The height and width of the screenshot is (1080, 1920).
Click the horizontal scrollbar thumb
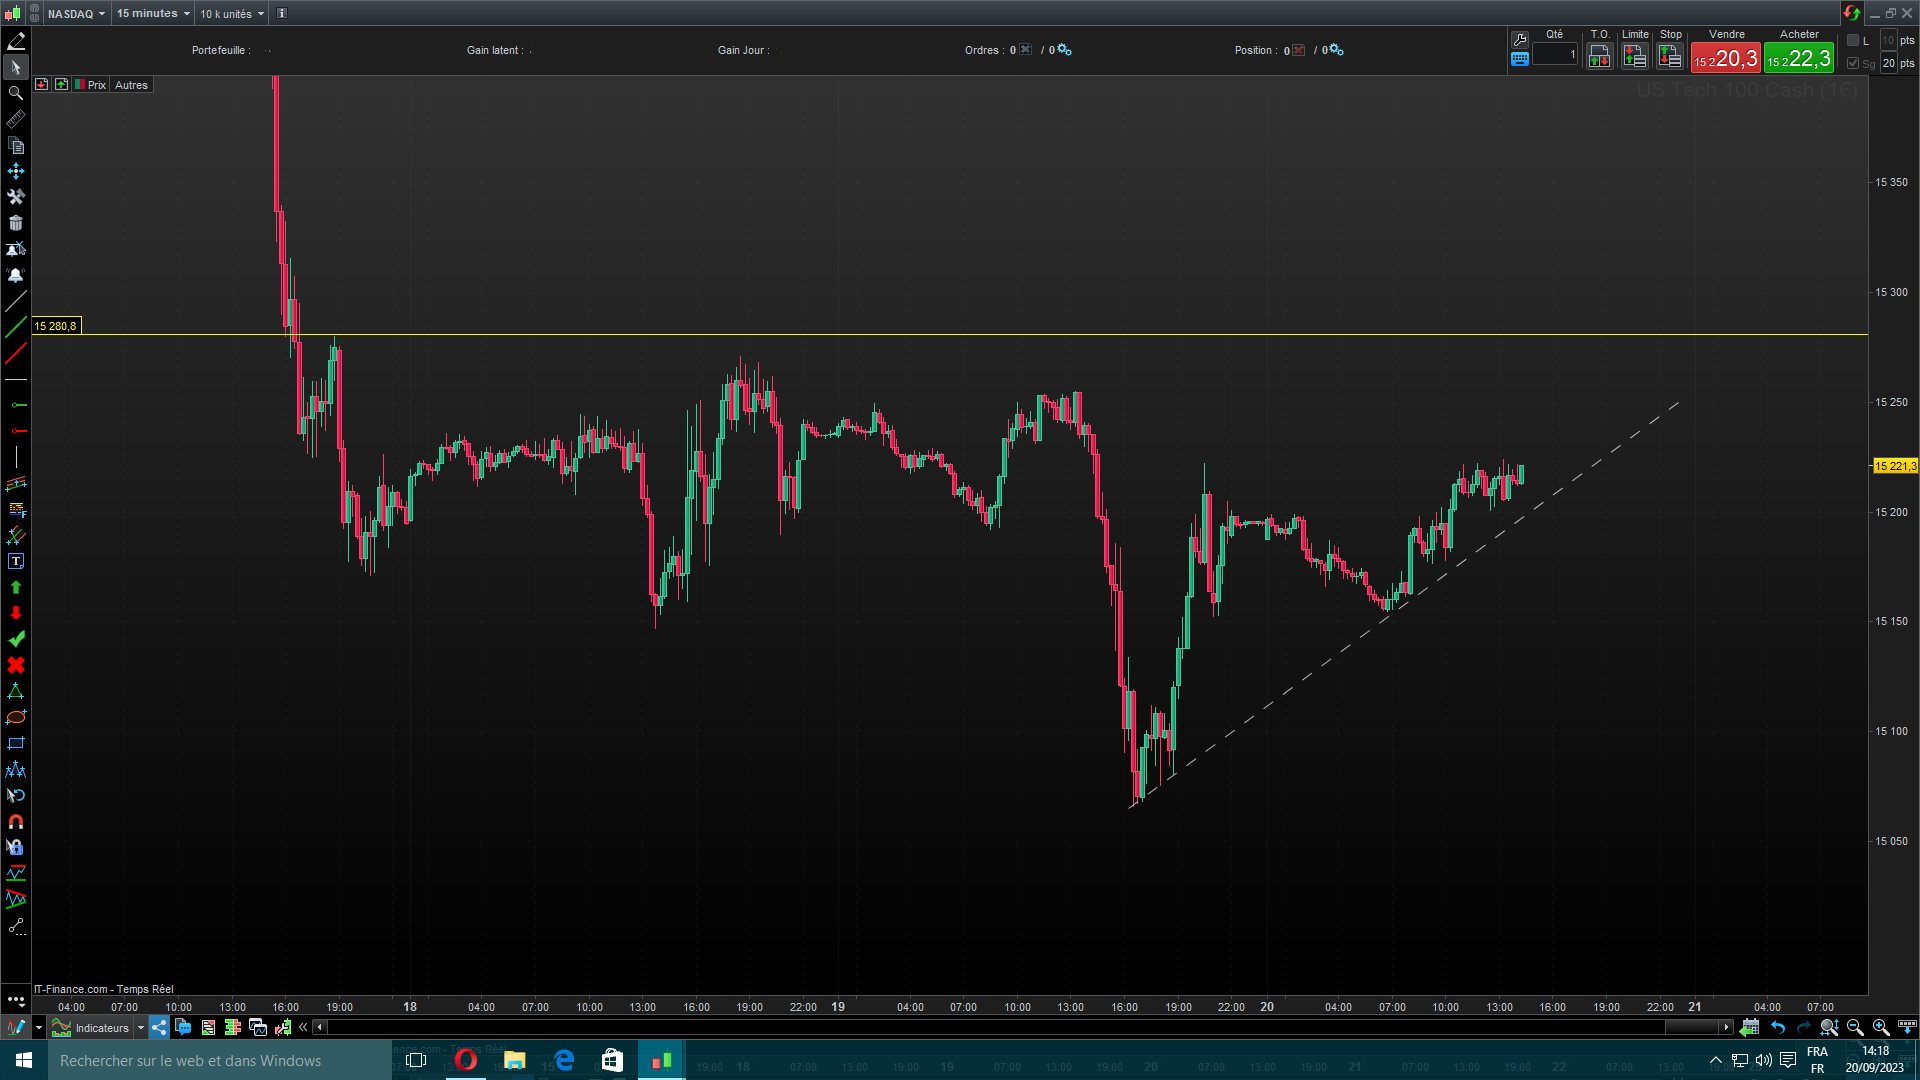click(x=1692, y=1027)
